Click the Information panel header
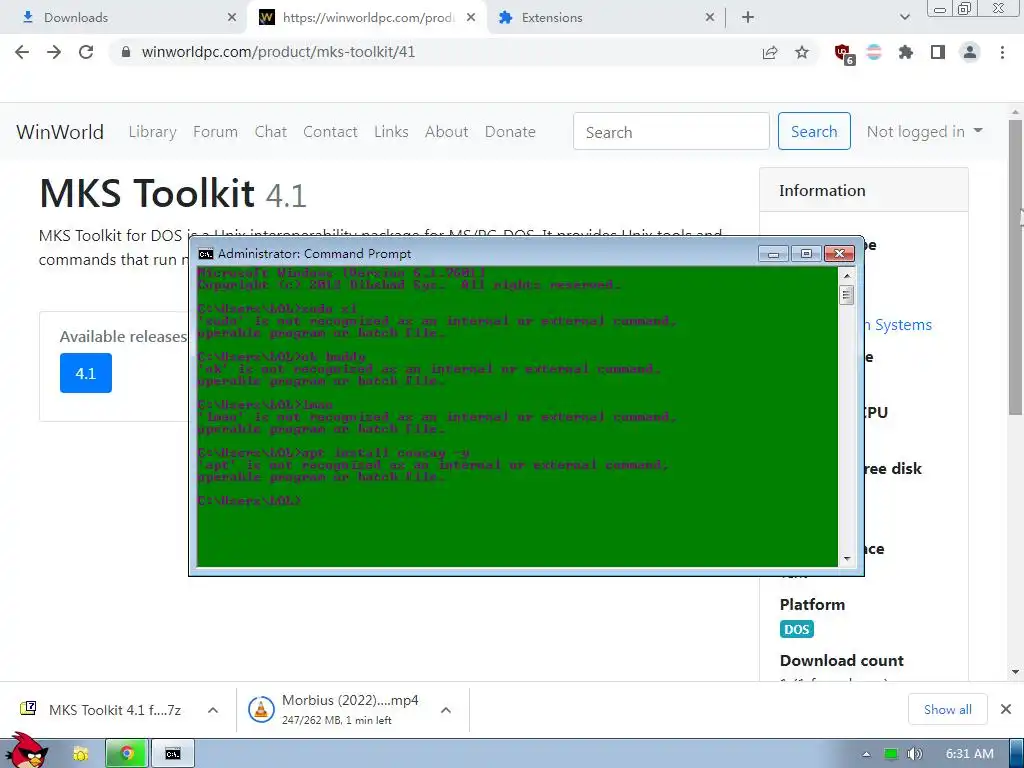The image size is (1024, 768). (x=863, y=191)
